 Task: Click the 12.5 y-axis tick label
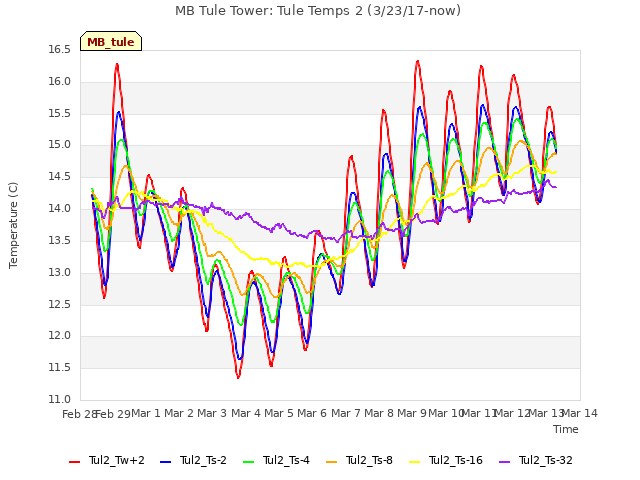[x=60, y=304]
